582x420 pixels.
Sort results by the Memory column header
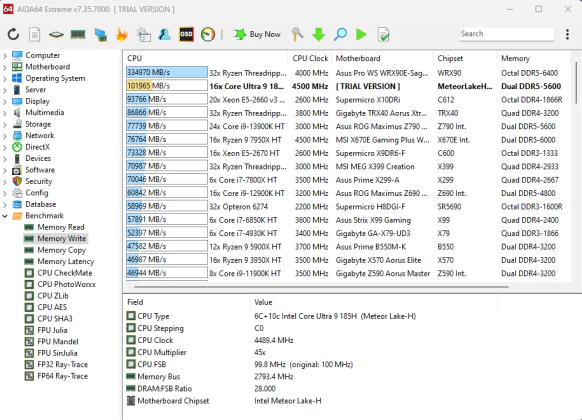(x=533, y=58)
